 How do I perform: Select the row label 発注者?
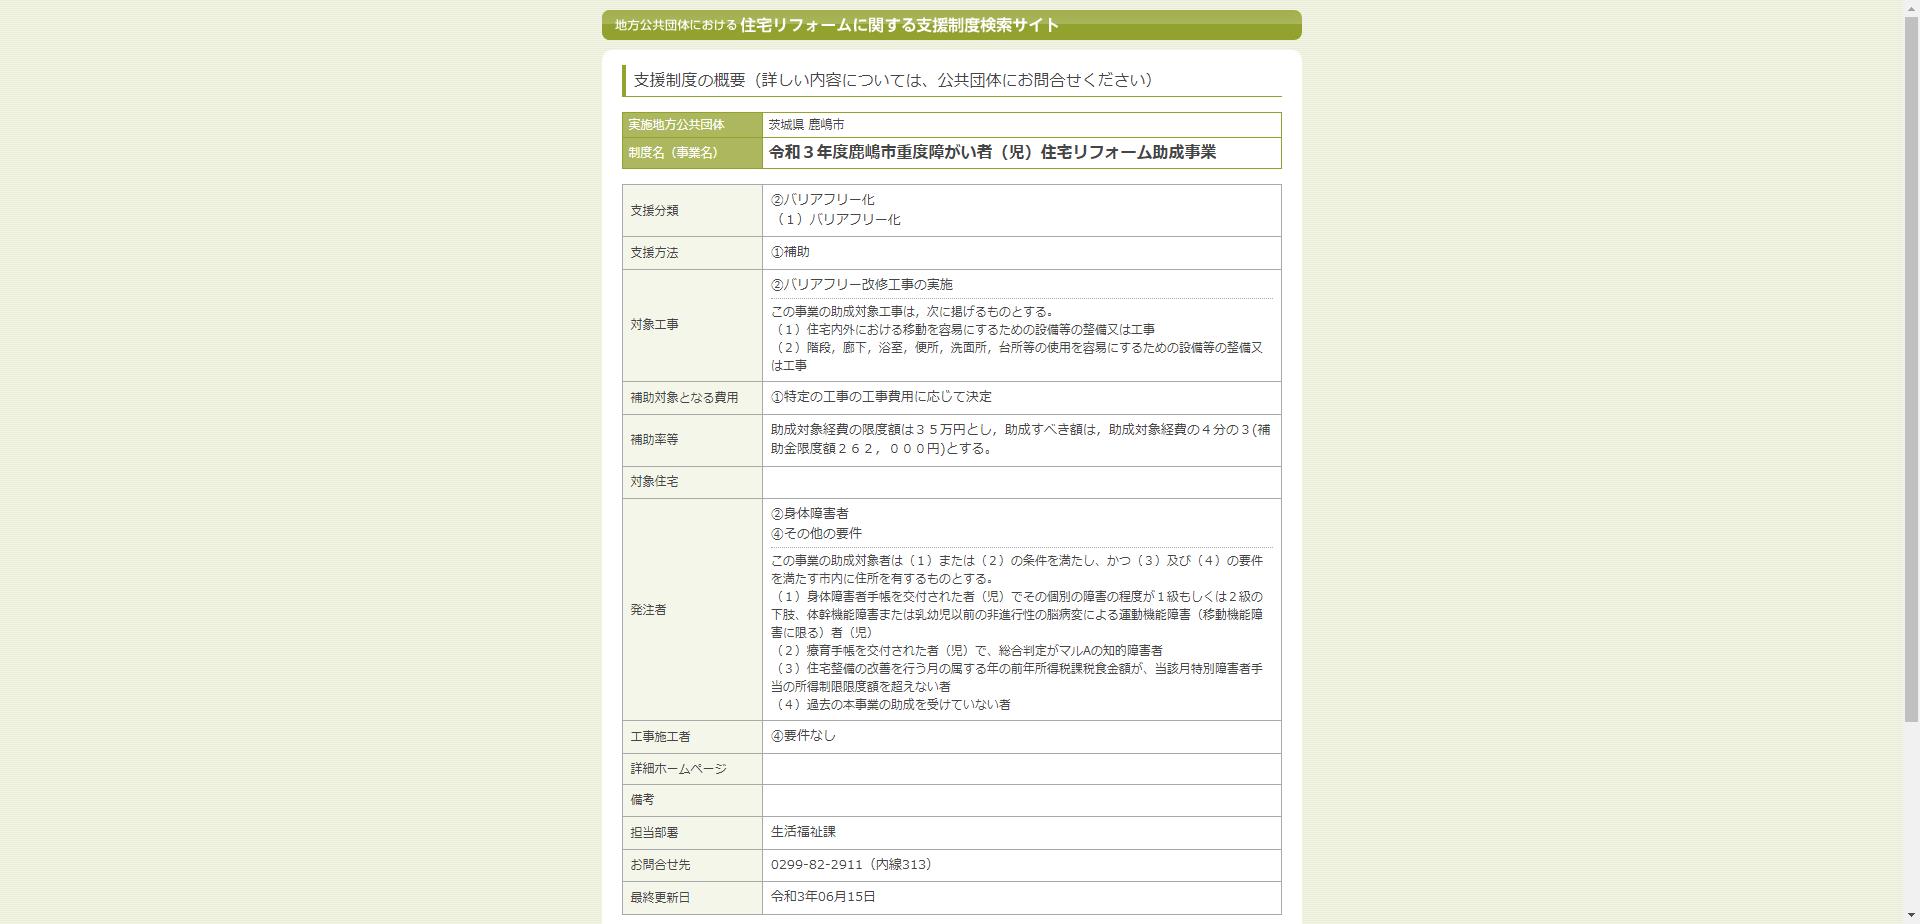pos(648,610)
